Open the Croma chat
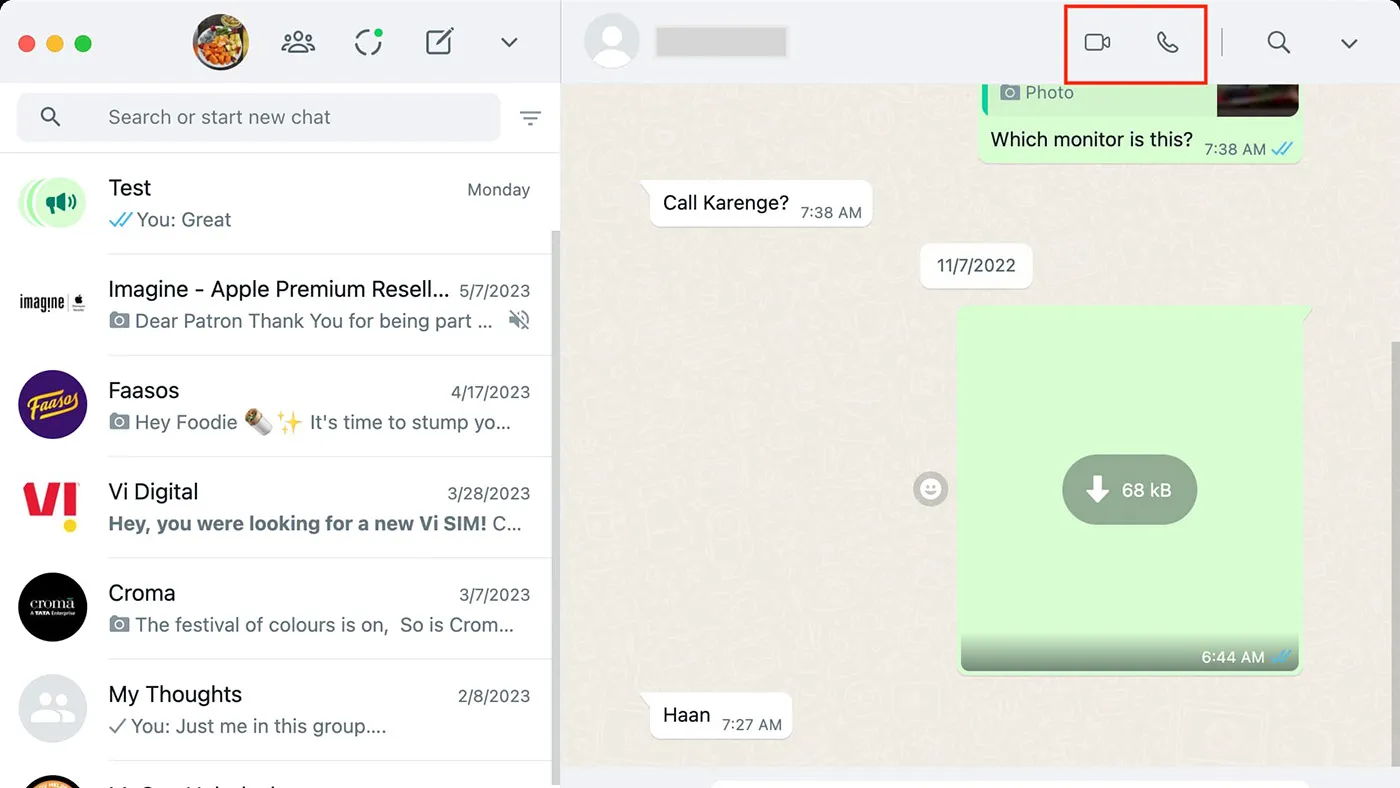The image size is (1400, 788). point(280,607)
